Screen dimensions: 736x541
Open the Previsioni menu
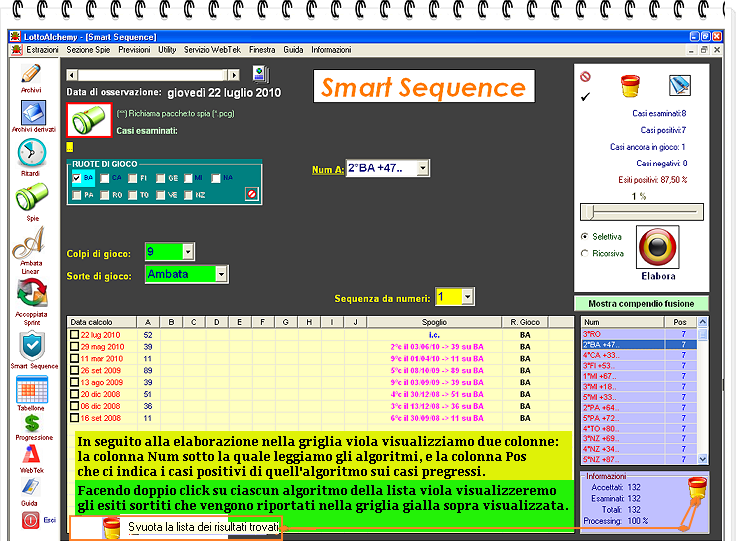tap(134, 49)
